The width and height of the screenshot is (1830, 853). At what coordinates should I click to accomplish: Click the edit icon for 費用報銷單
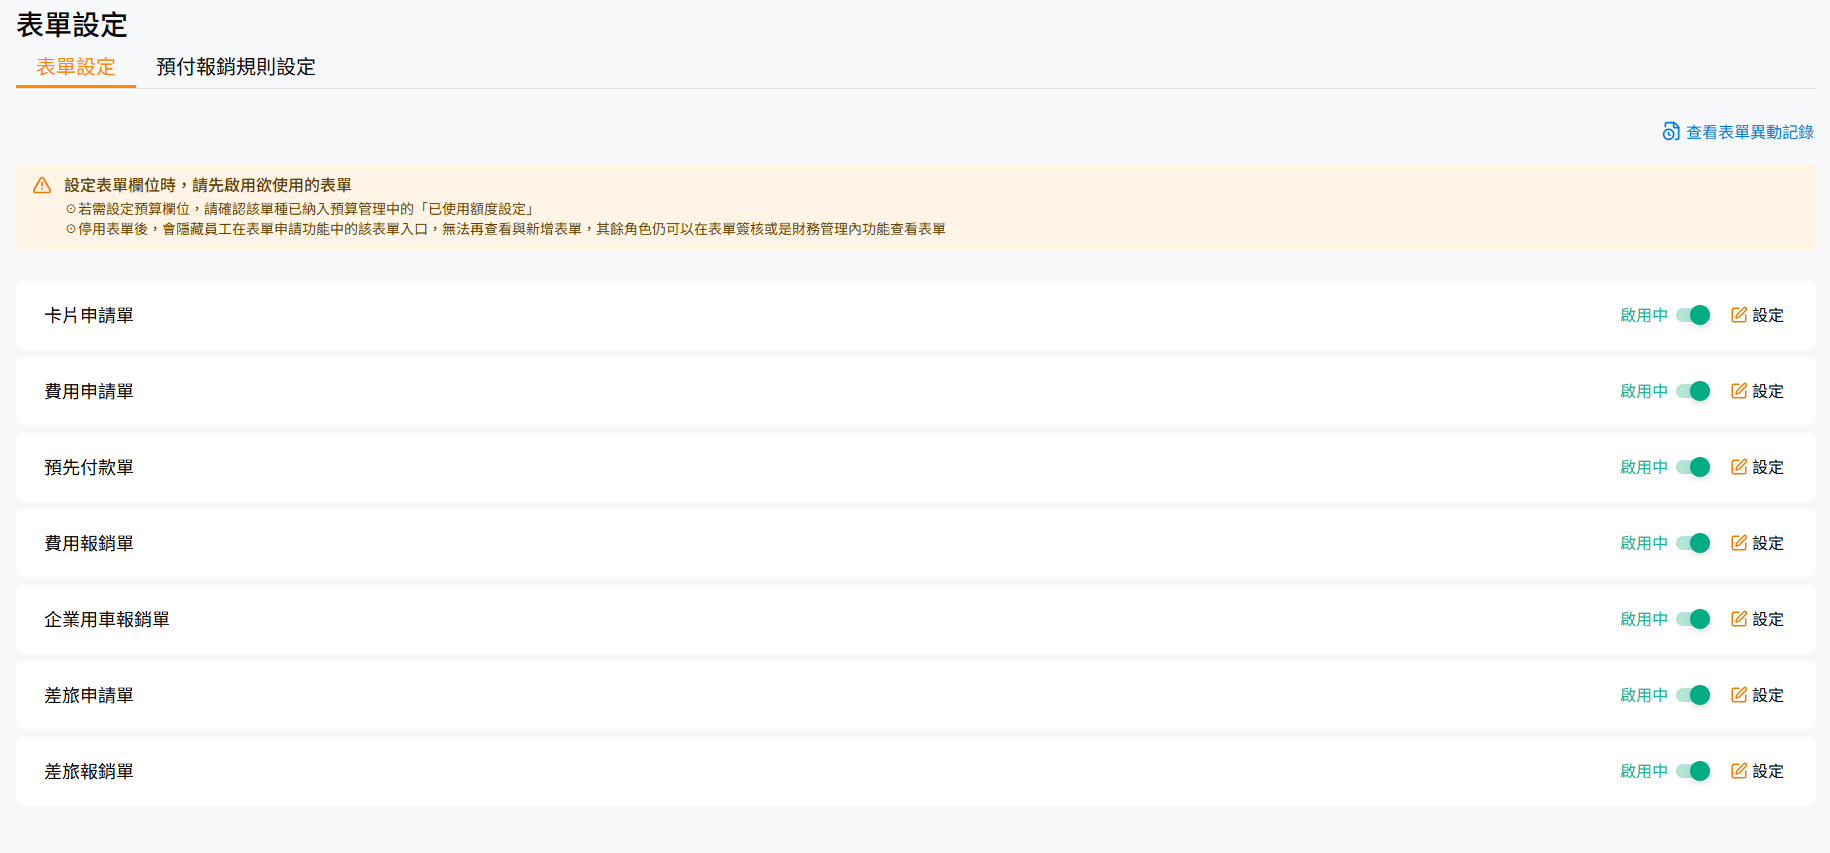click(x=1739, y=543)
